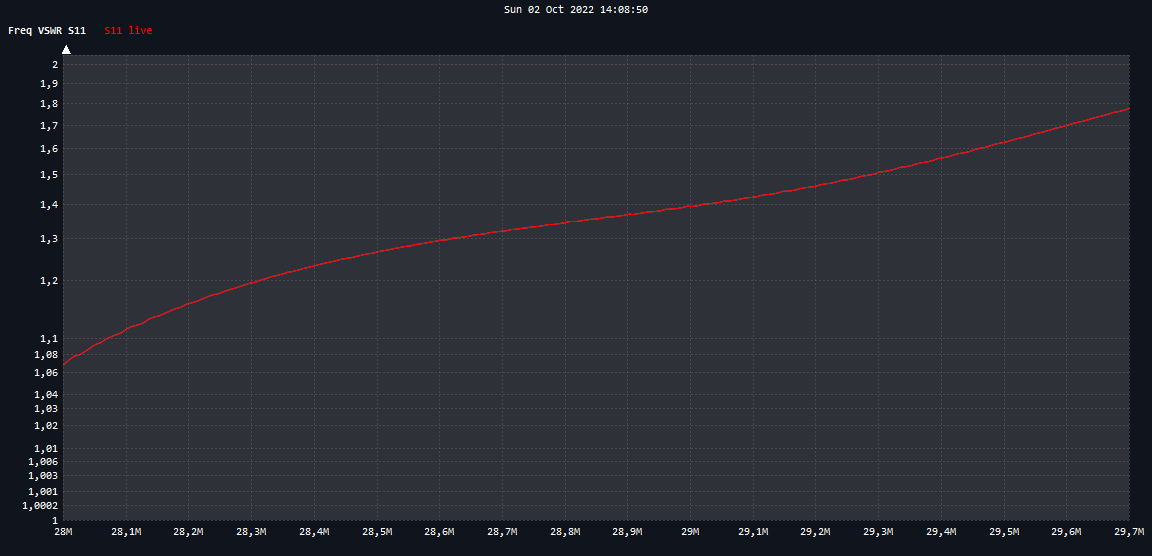Click the 1,5 label on the VSWR axis
Screen dimensions: 1152x556
(x=48, y=175)
